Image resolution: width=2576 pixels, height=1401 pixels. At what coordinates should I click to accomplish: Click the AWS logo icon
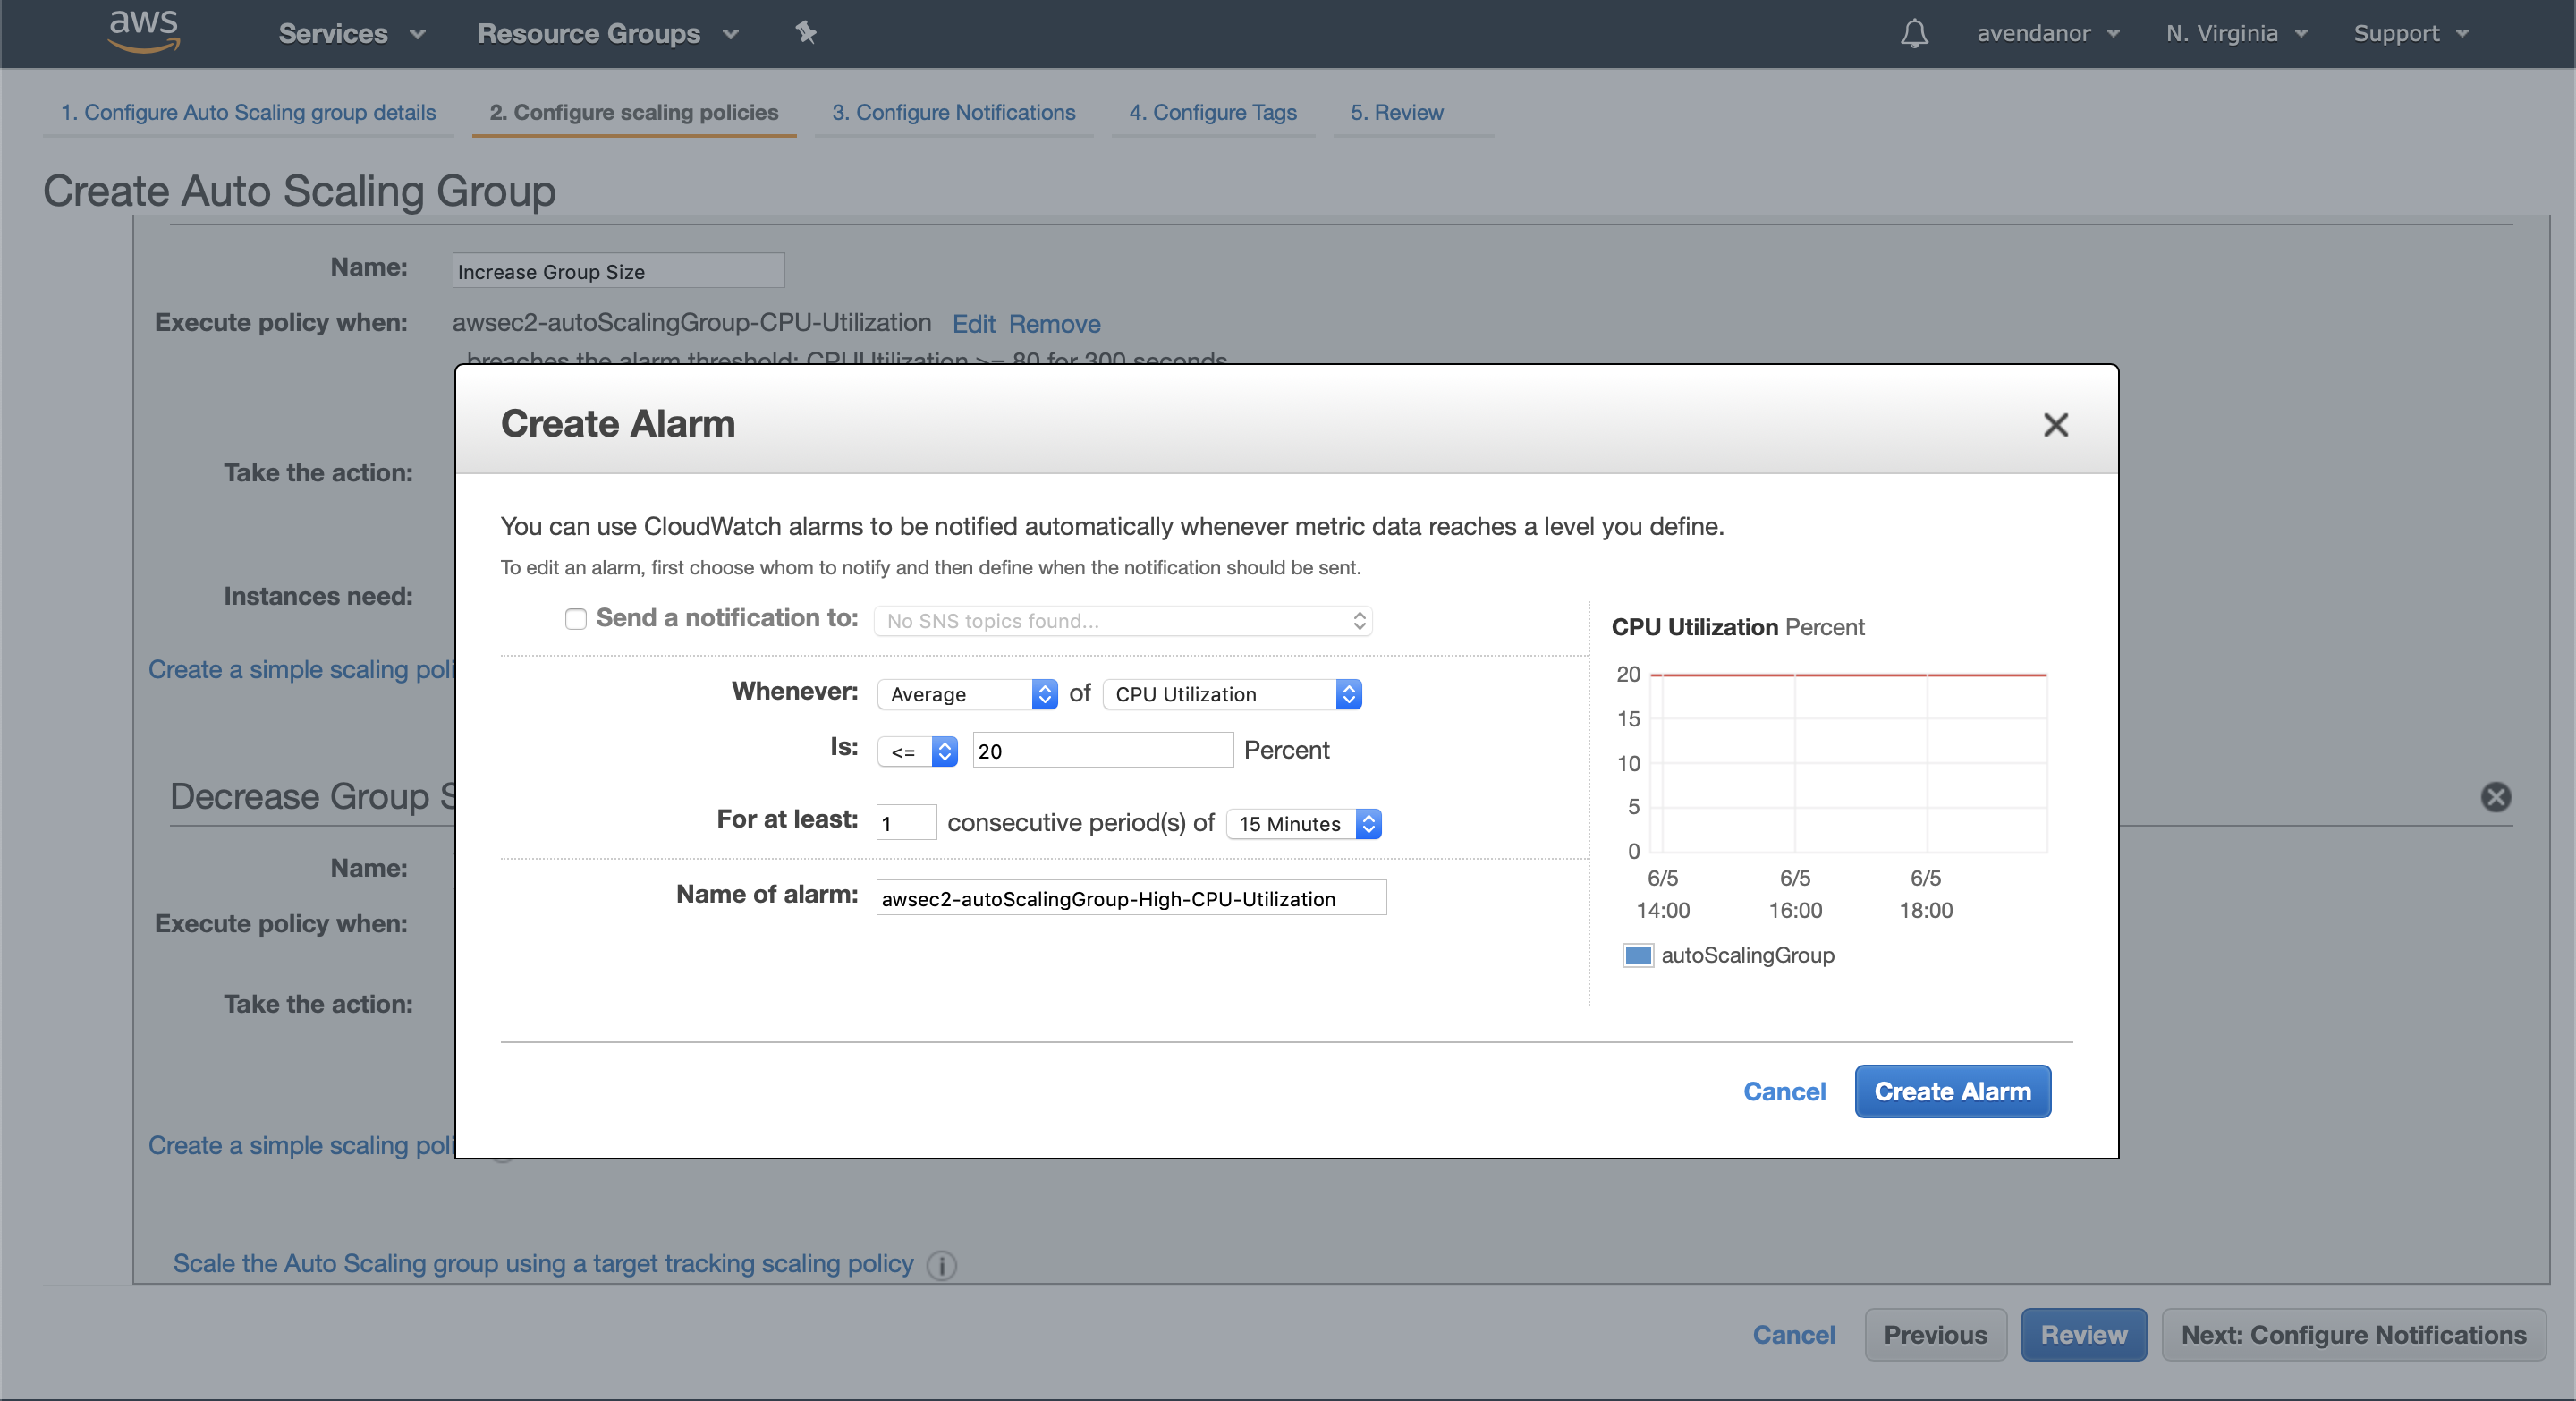tap(144, 30)
